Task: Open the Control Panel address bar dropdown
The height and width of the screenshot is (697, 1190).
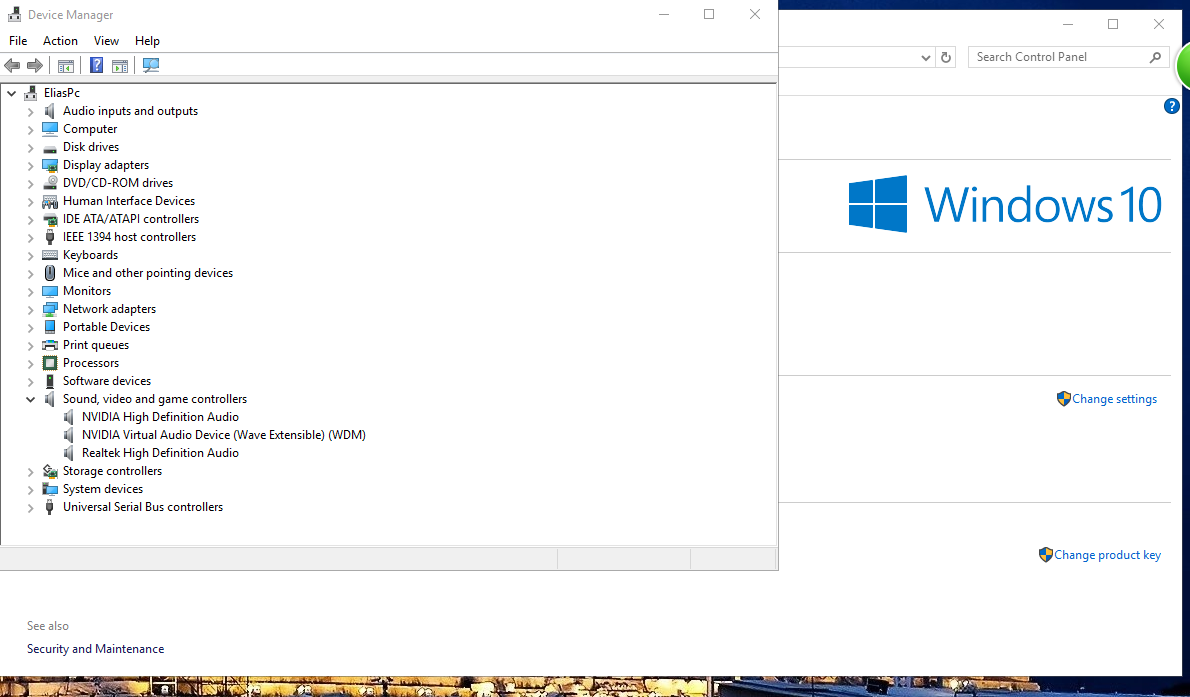Action: pos(926,58)
